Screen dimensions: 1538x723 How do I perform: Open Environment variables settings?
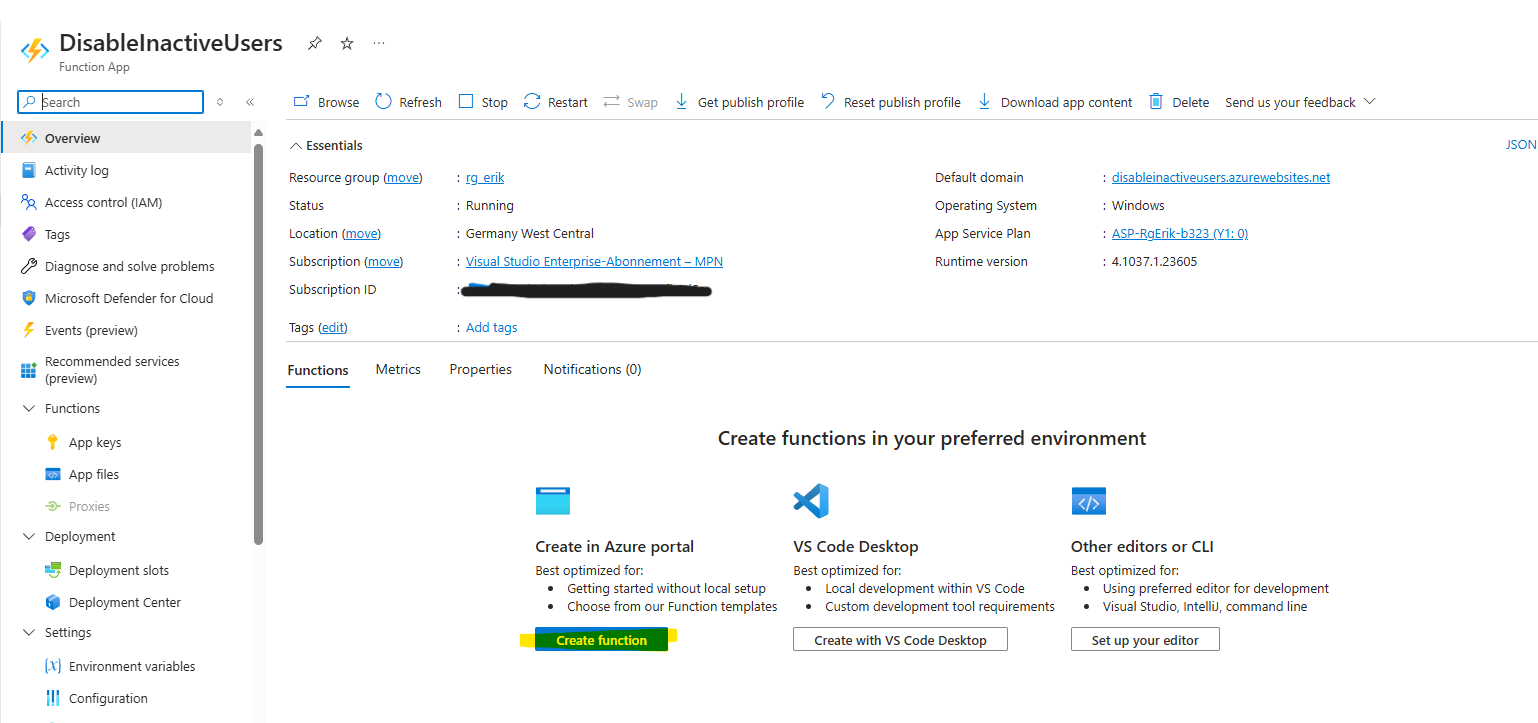(132, 666)
